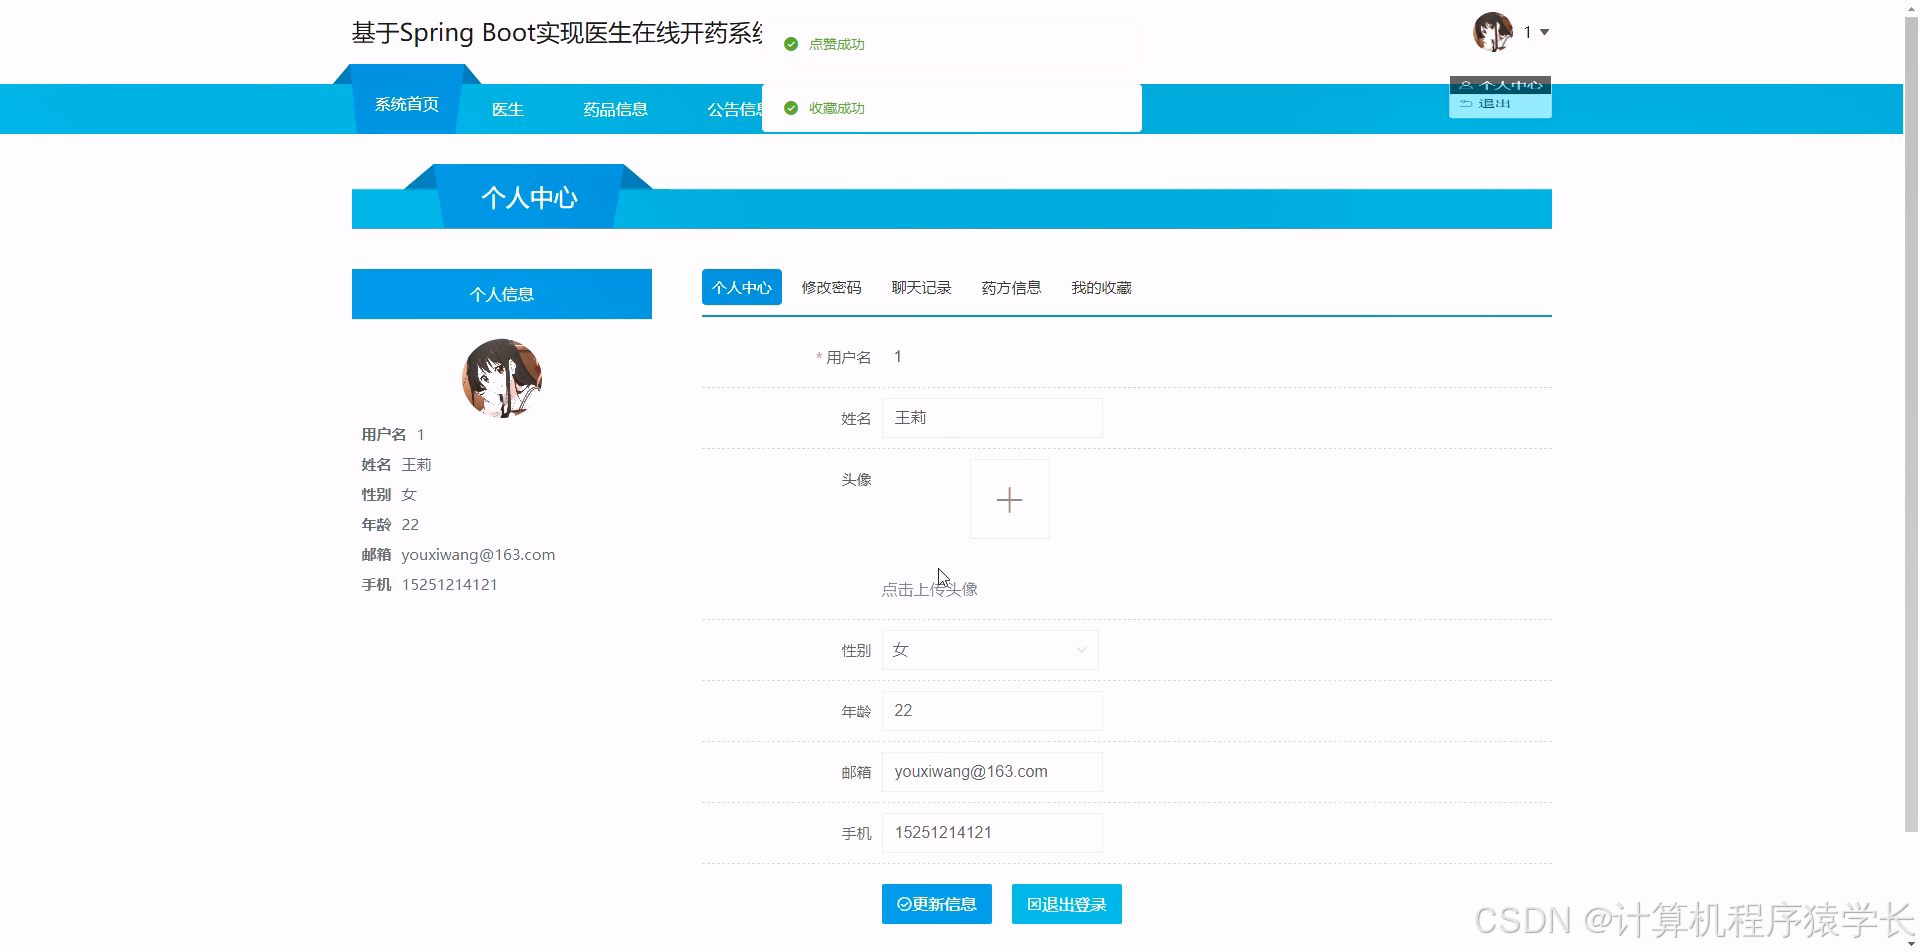Open the hidden menu under 公告信息

pos(735,109)
